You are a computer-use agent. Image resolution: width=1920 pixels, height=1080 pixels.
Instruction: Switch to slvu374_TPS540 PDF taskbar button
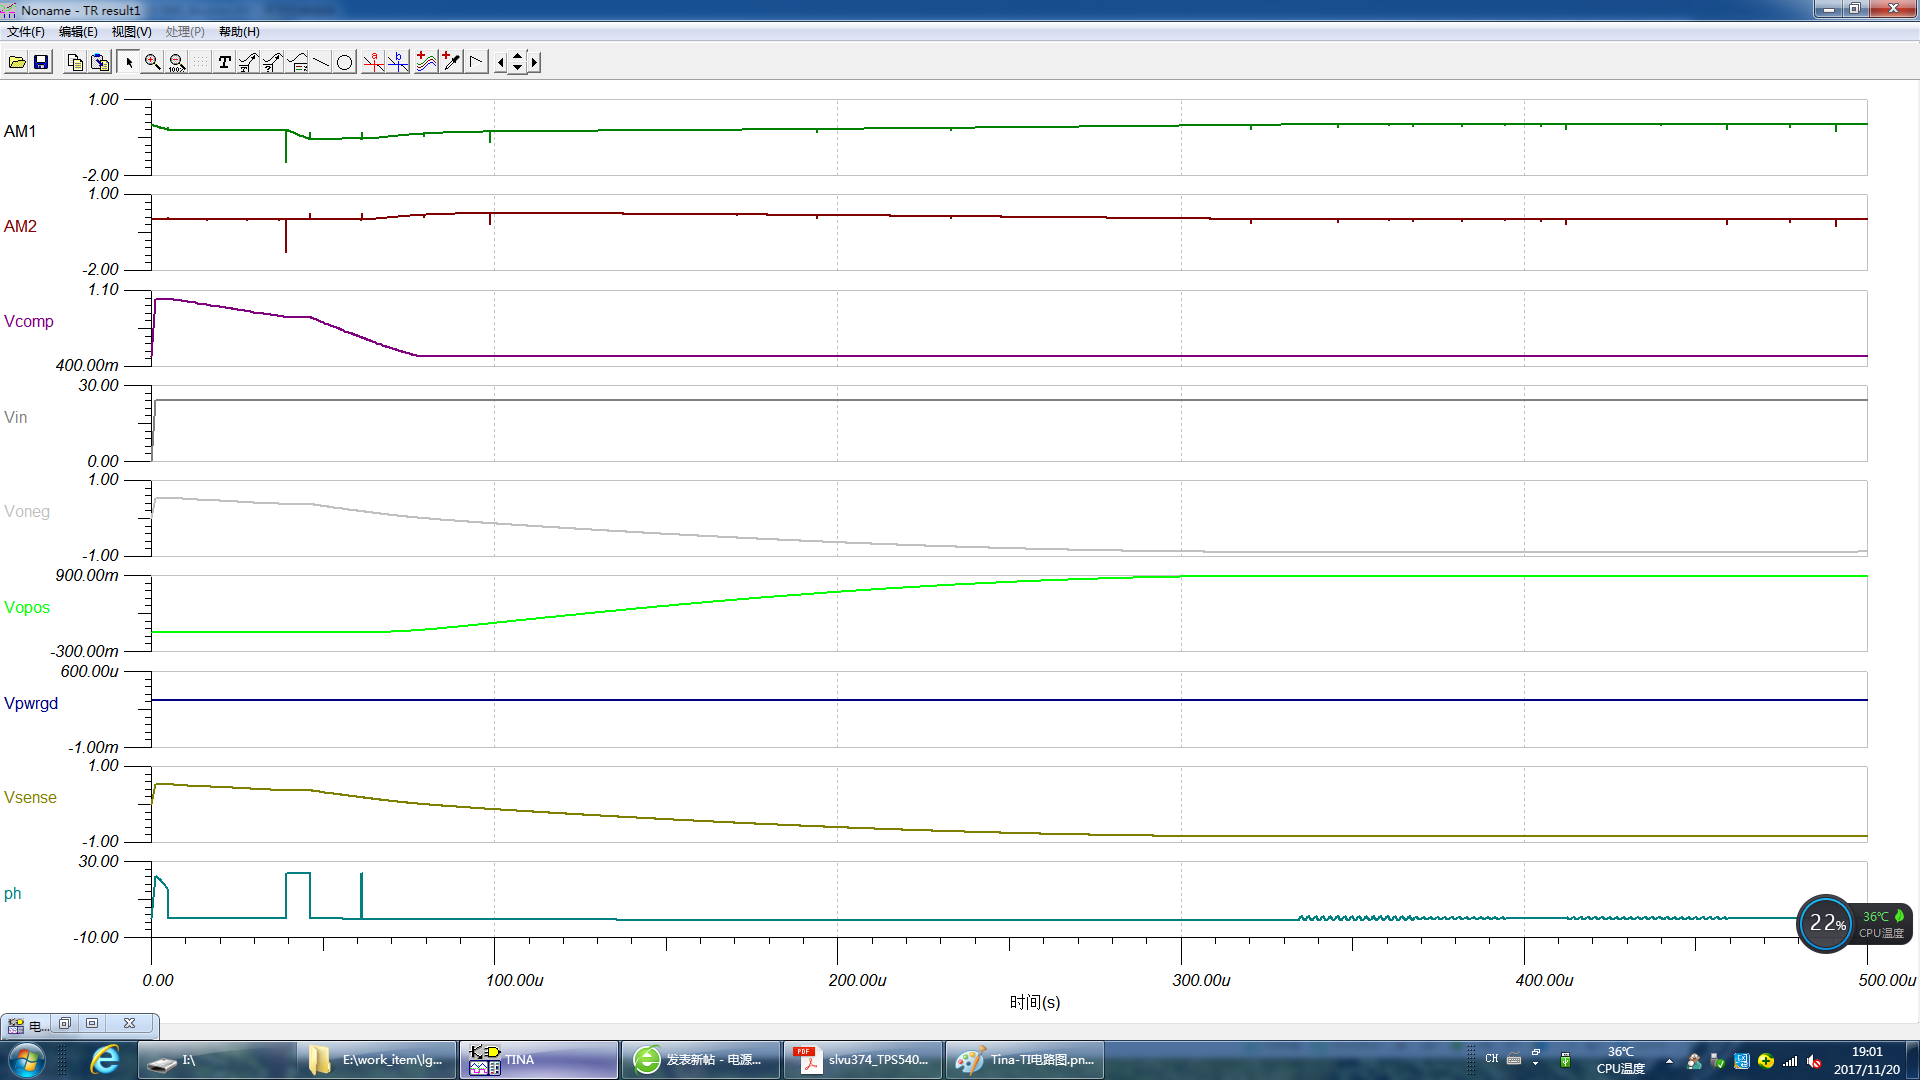pos(862,1059)
